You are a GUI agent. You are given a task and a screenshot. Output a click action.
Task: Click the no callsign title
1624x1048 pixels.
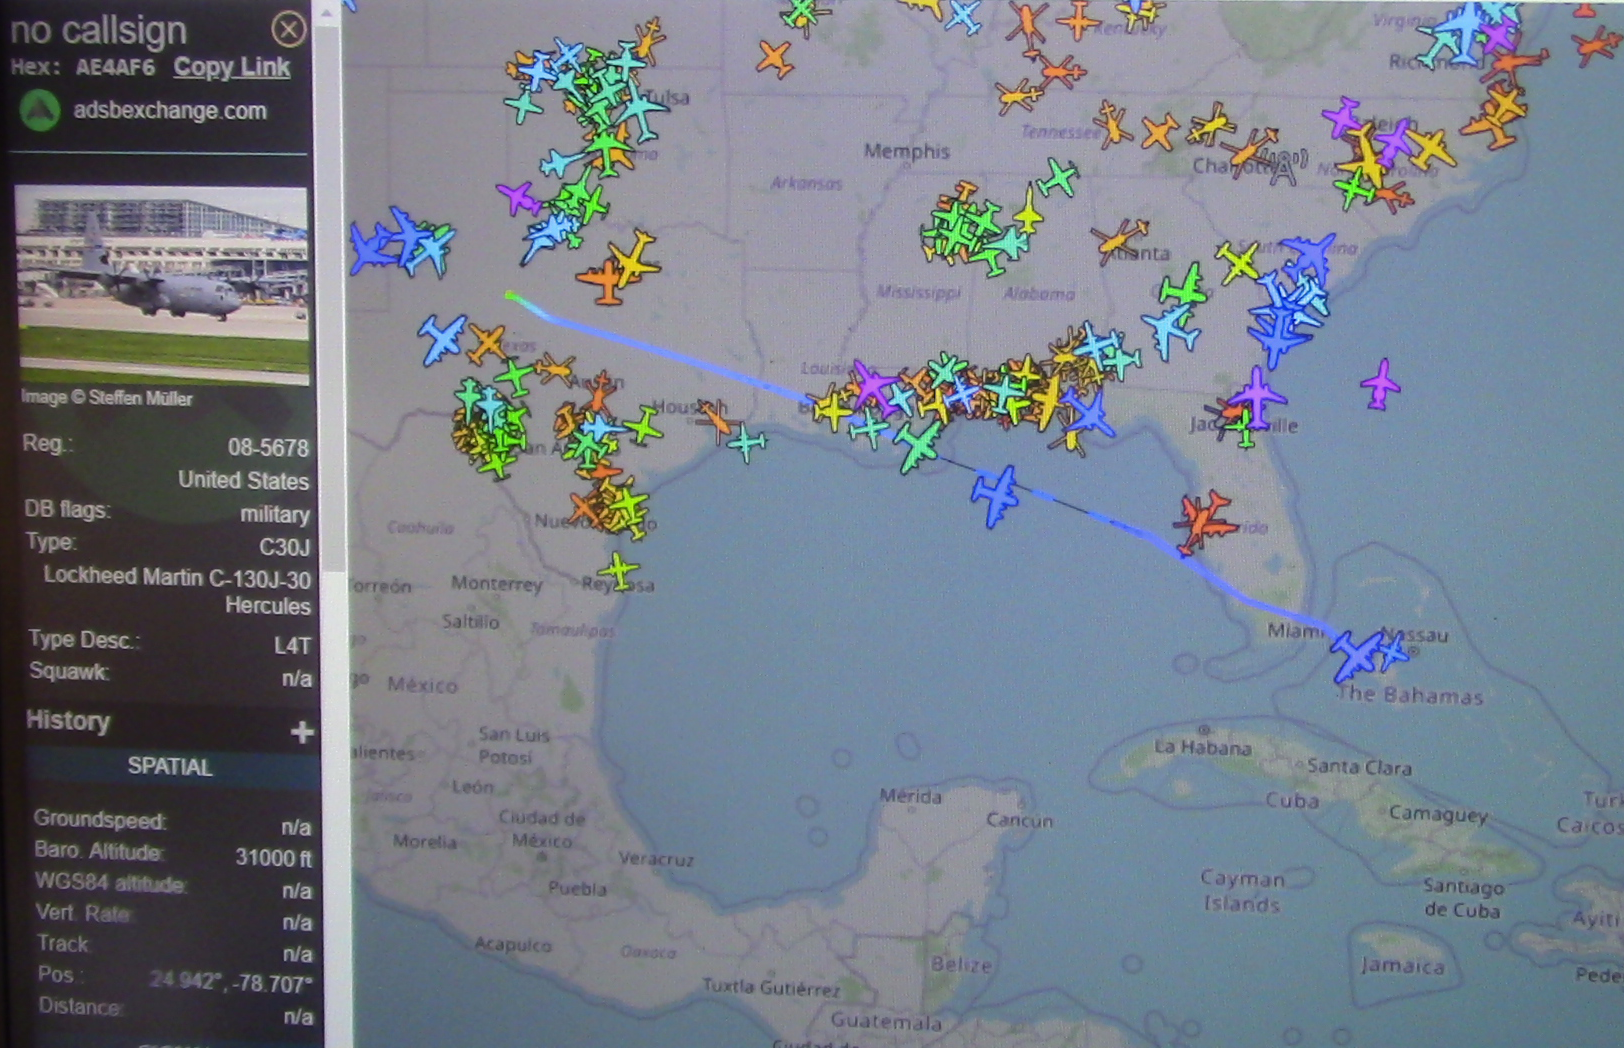(98, 30)
